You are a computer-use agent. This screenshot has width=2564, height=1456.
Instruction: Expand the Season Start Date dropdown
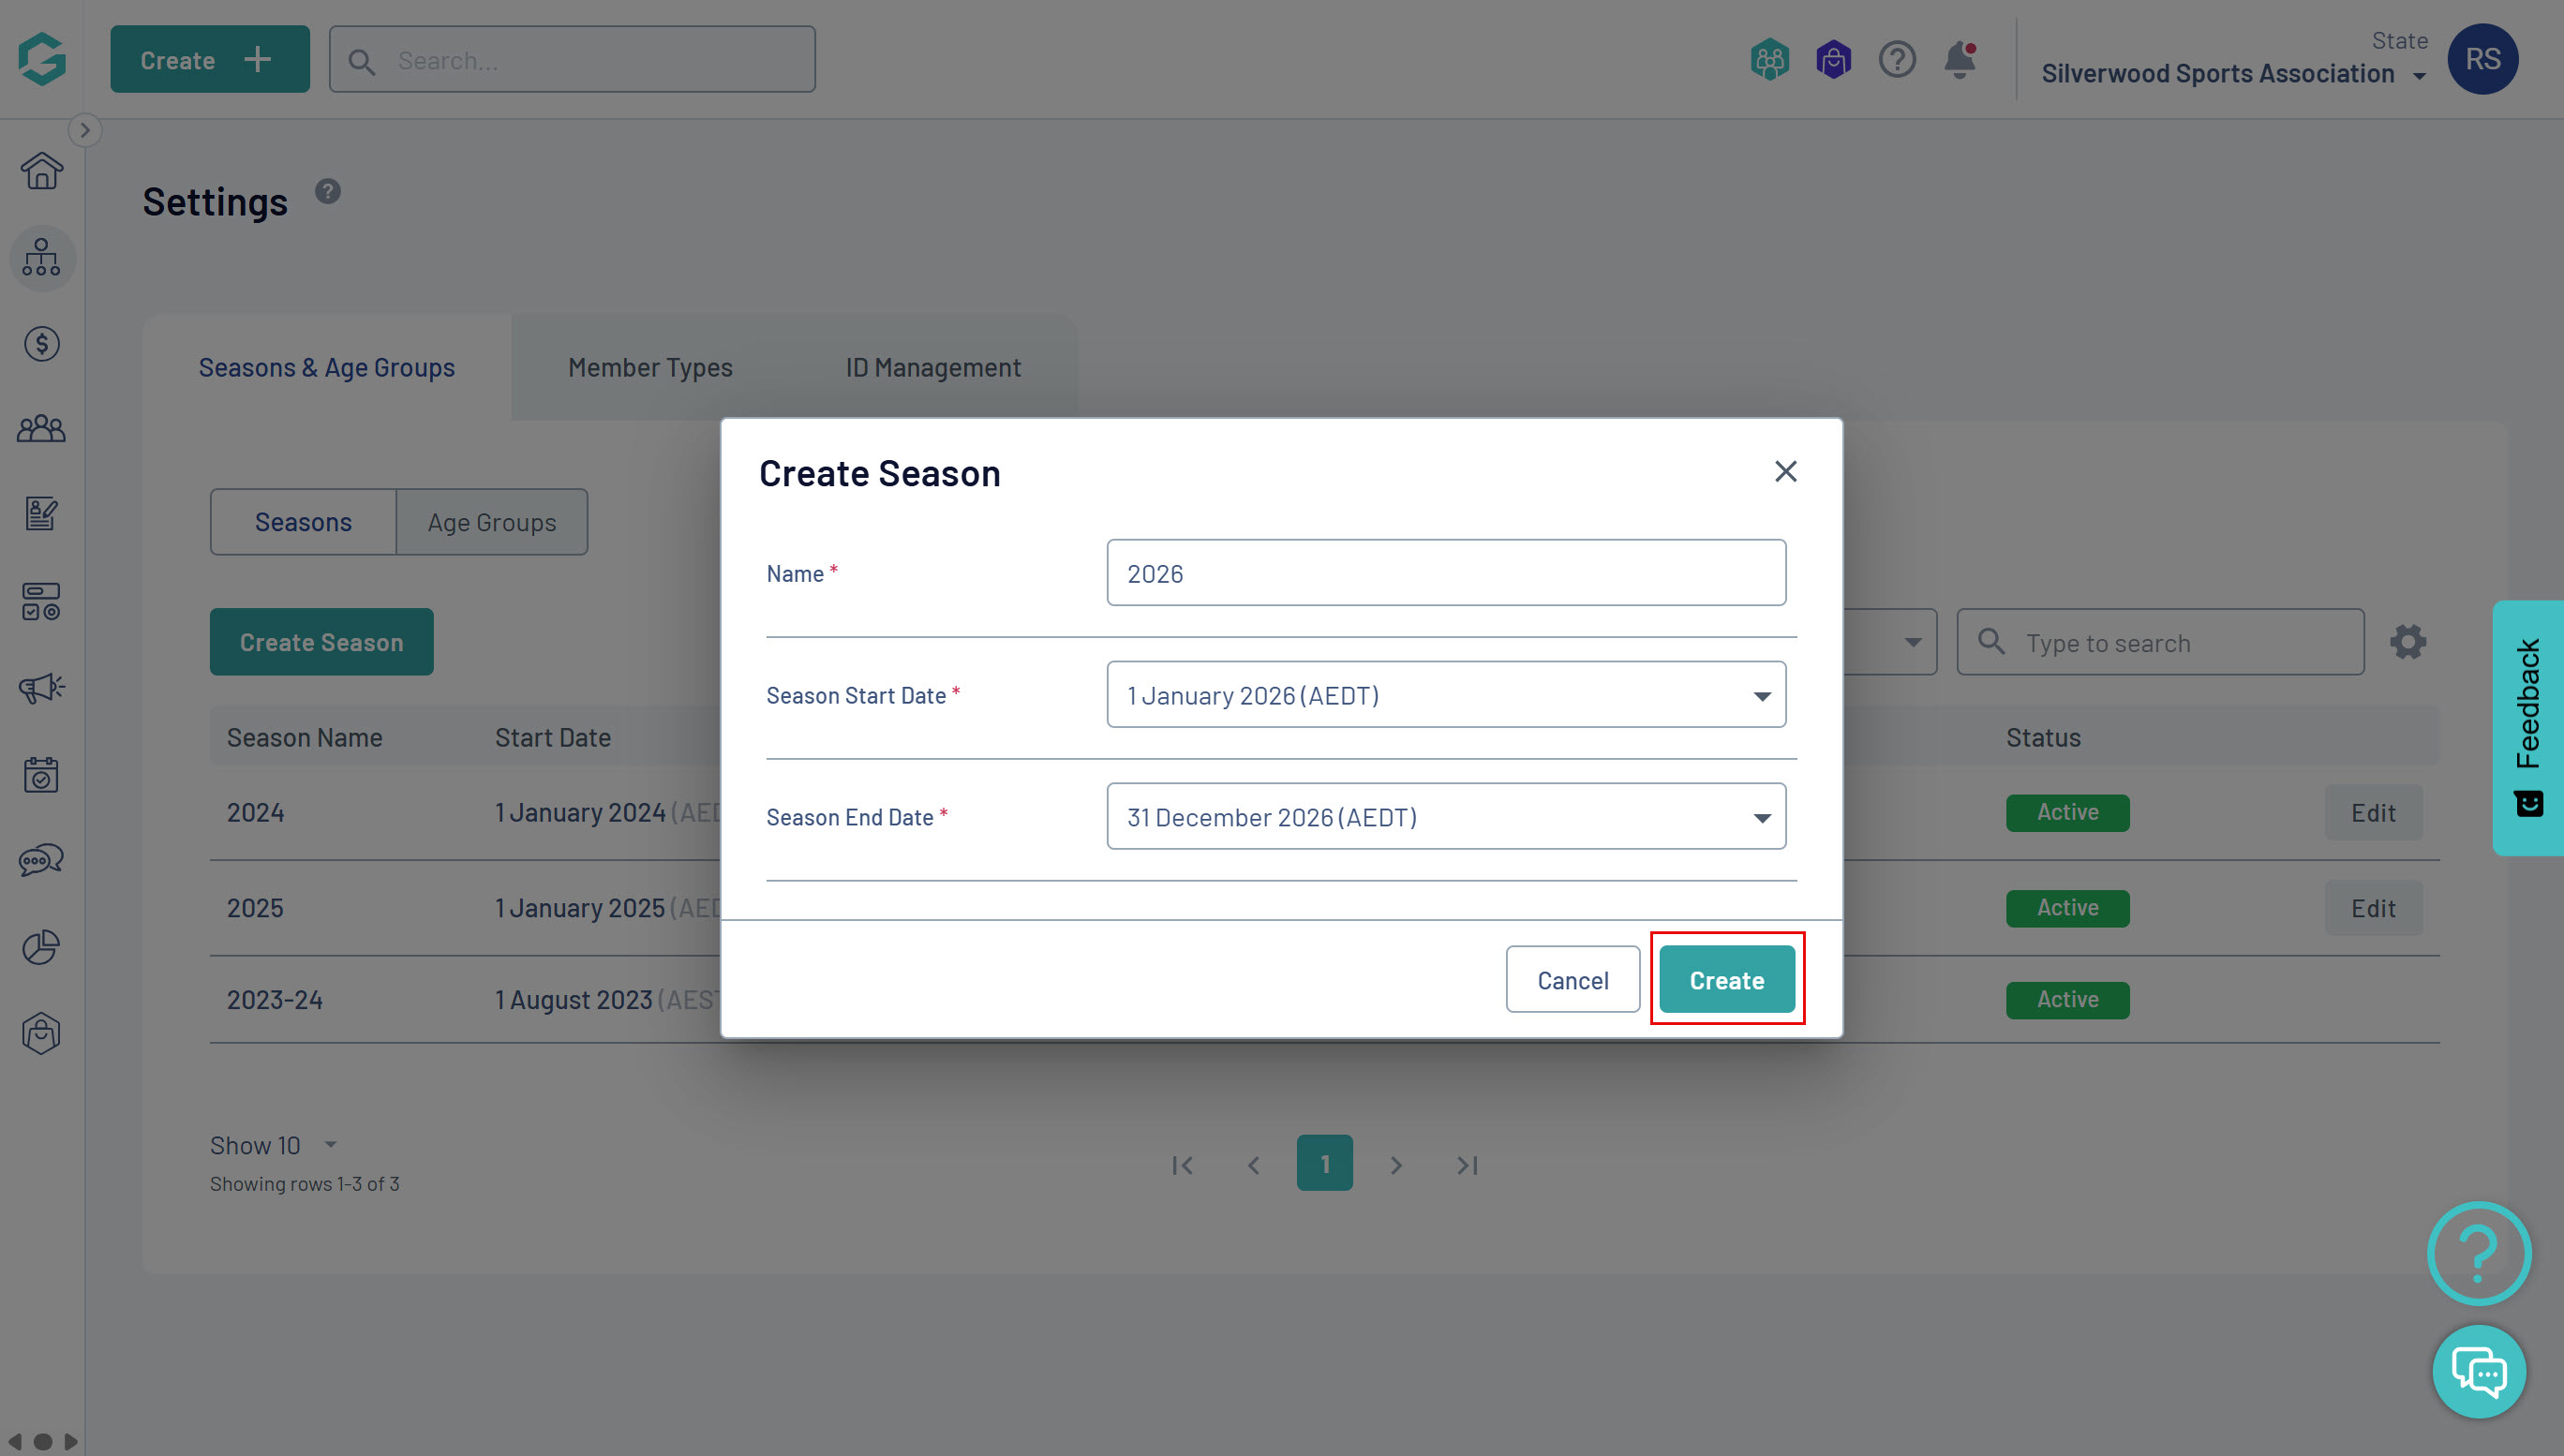point(1446,695)
